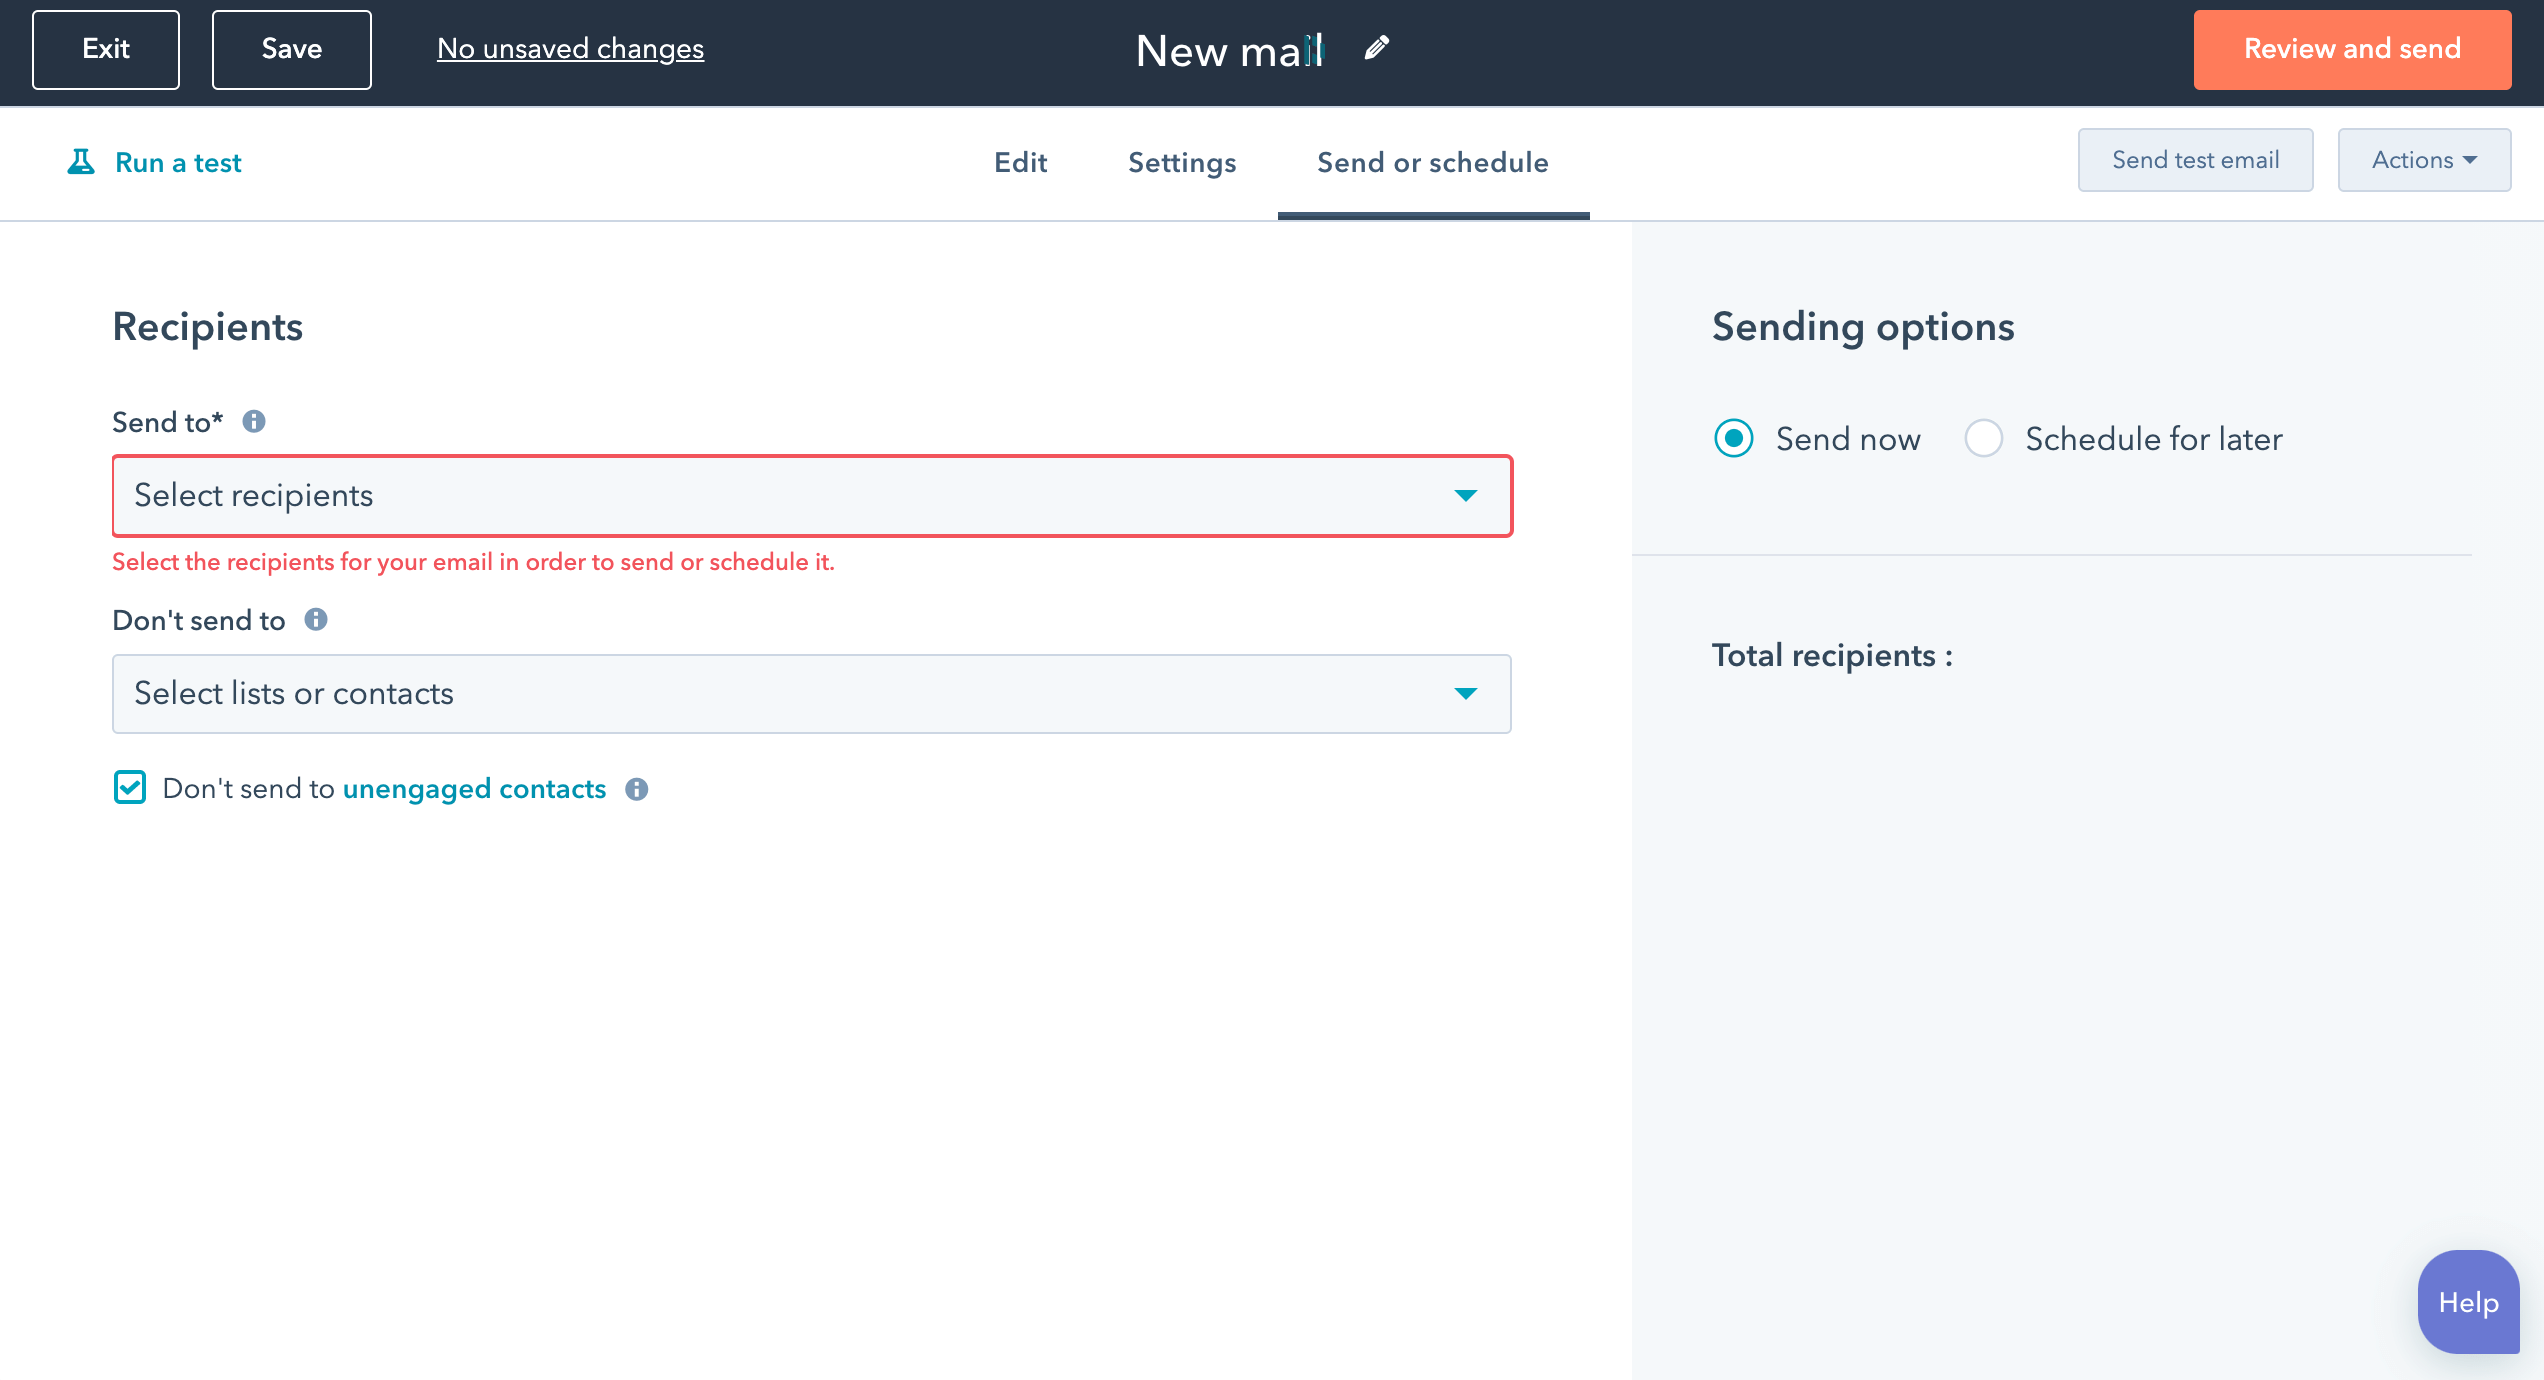Screen dimensions: 2544x1380
Task: Click the Send to input field
Action: tap(811, 495)
